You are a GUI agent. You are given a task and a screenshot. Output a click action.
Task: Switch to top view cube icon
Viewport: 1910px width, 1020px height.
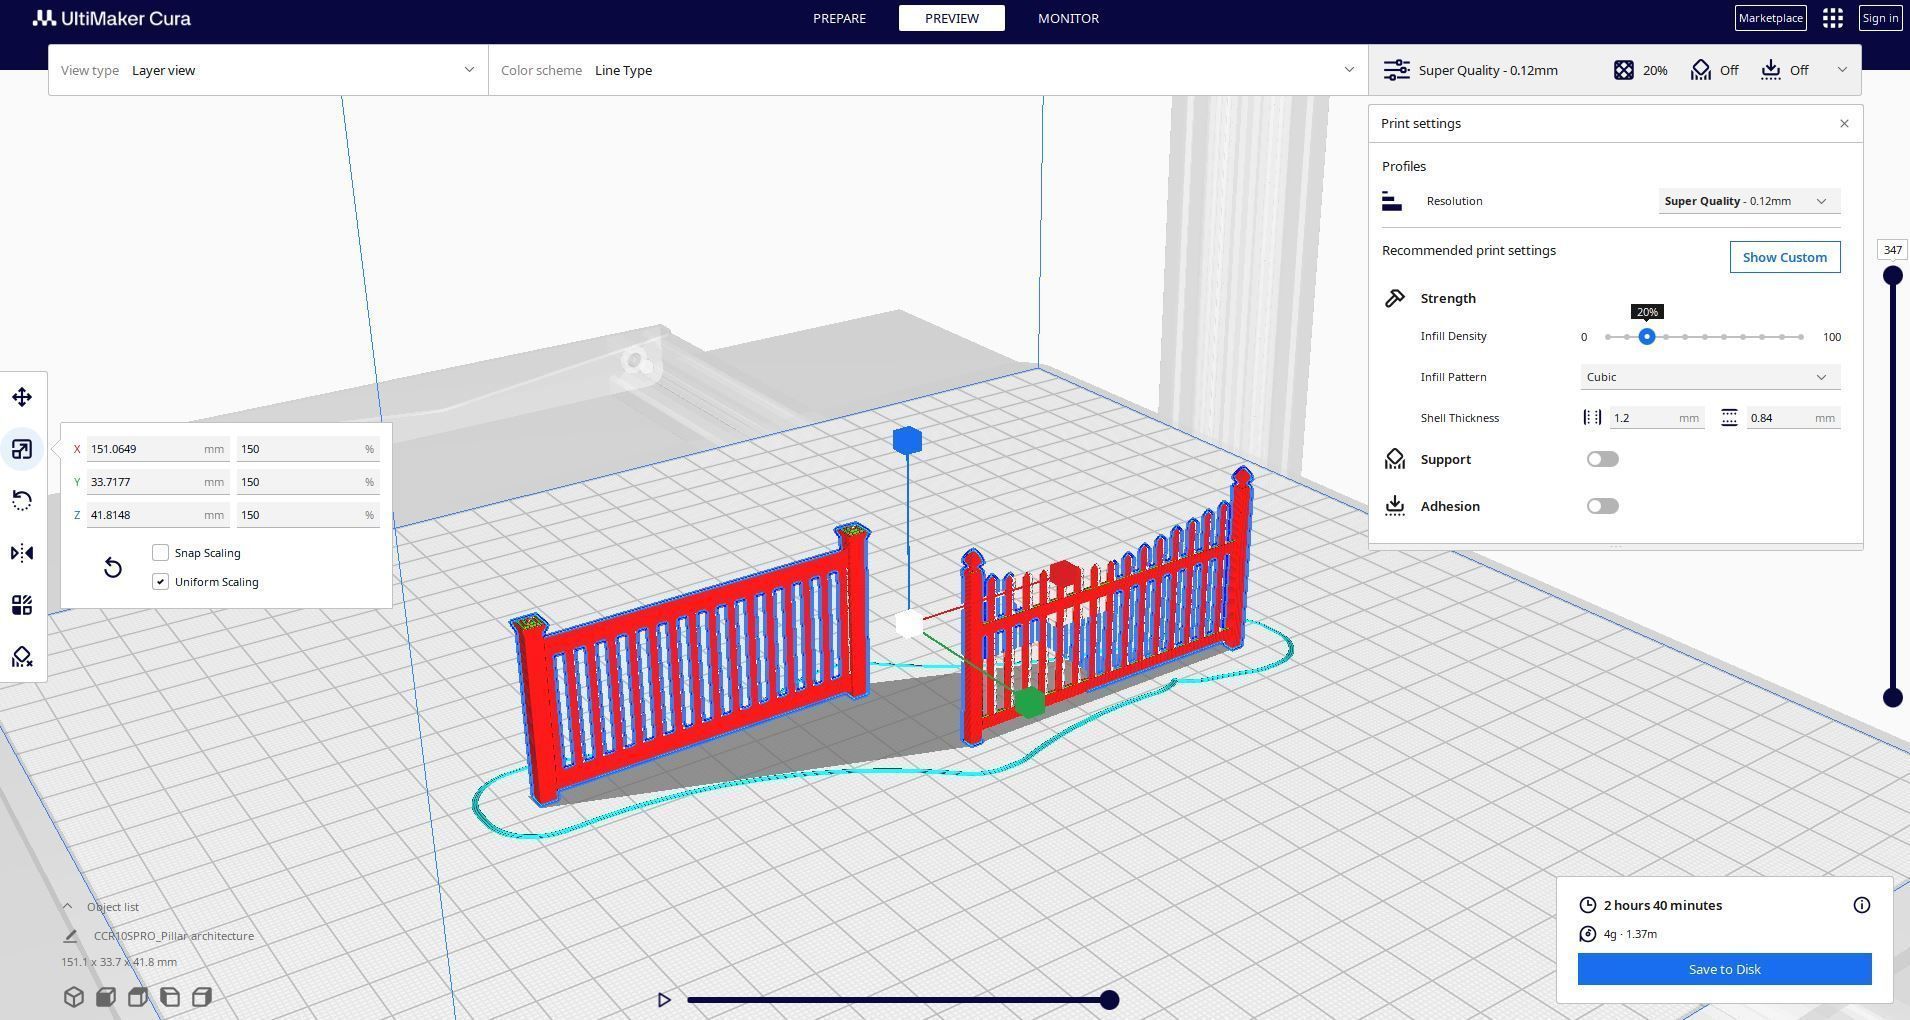click(138, 997)
